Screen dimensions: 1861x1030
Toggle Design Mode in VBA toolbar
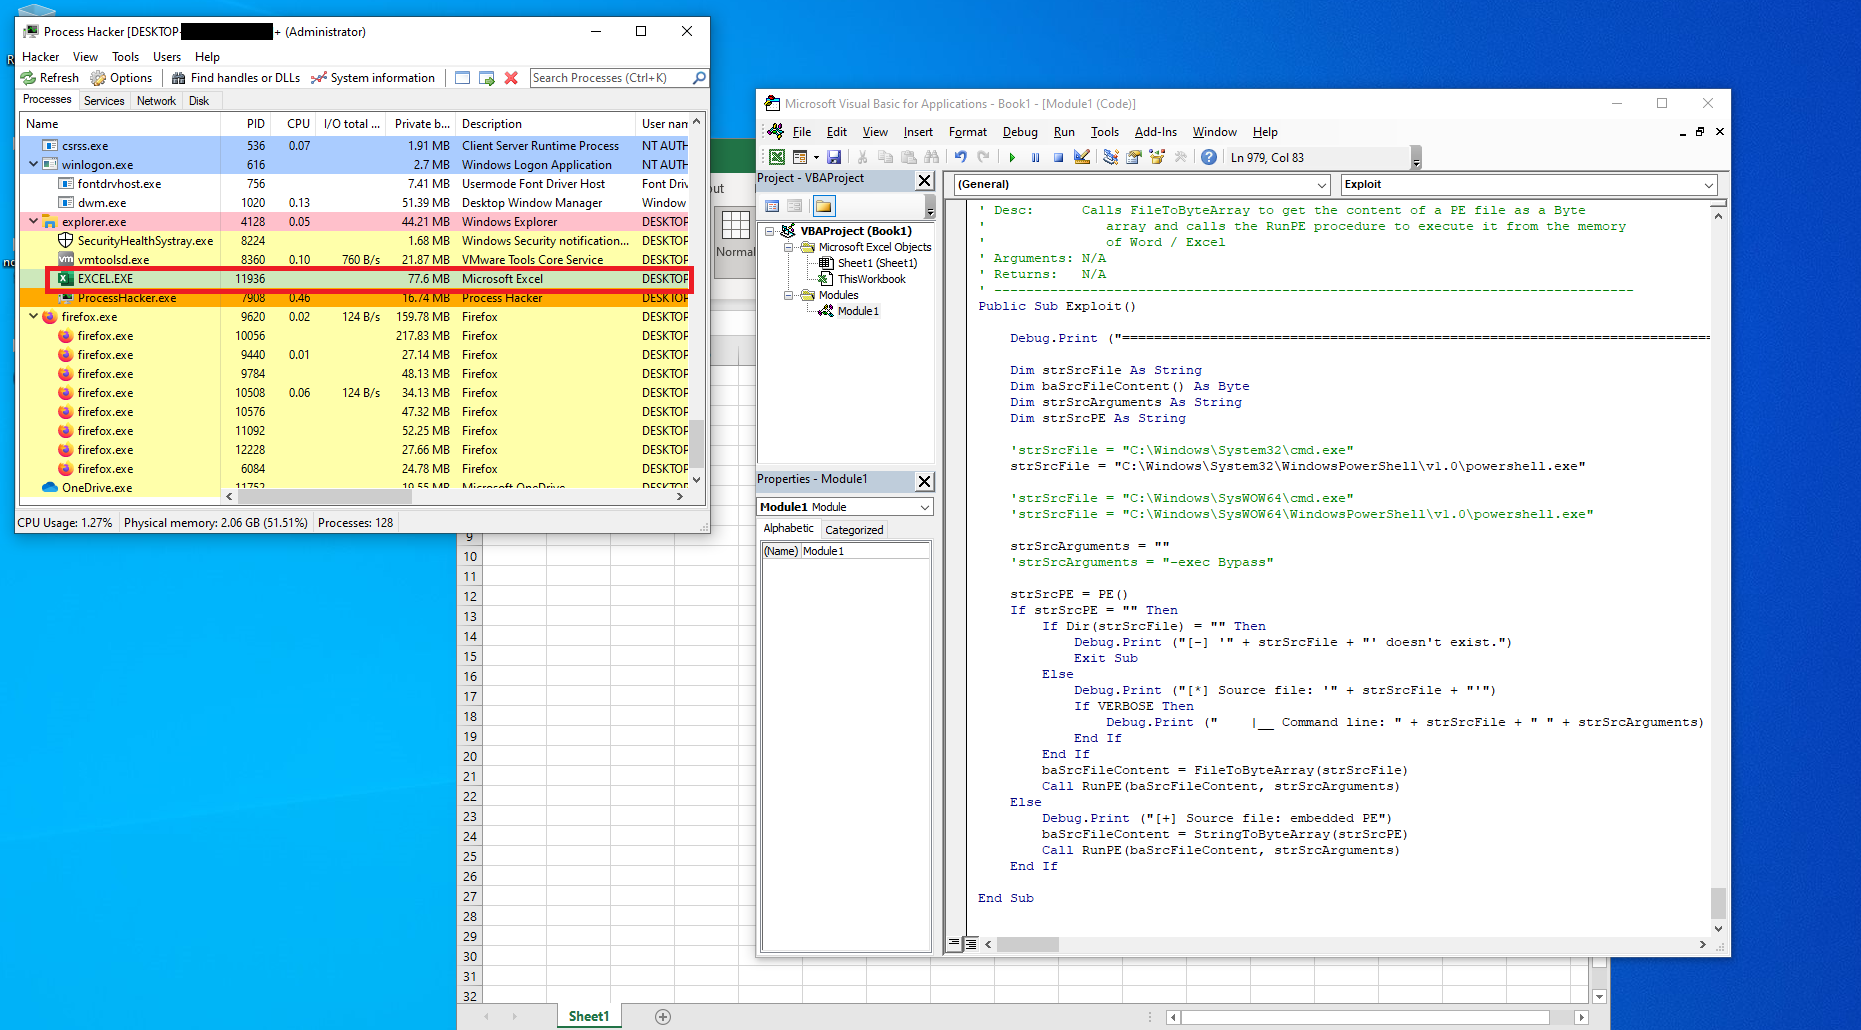coord(1082,157)
